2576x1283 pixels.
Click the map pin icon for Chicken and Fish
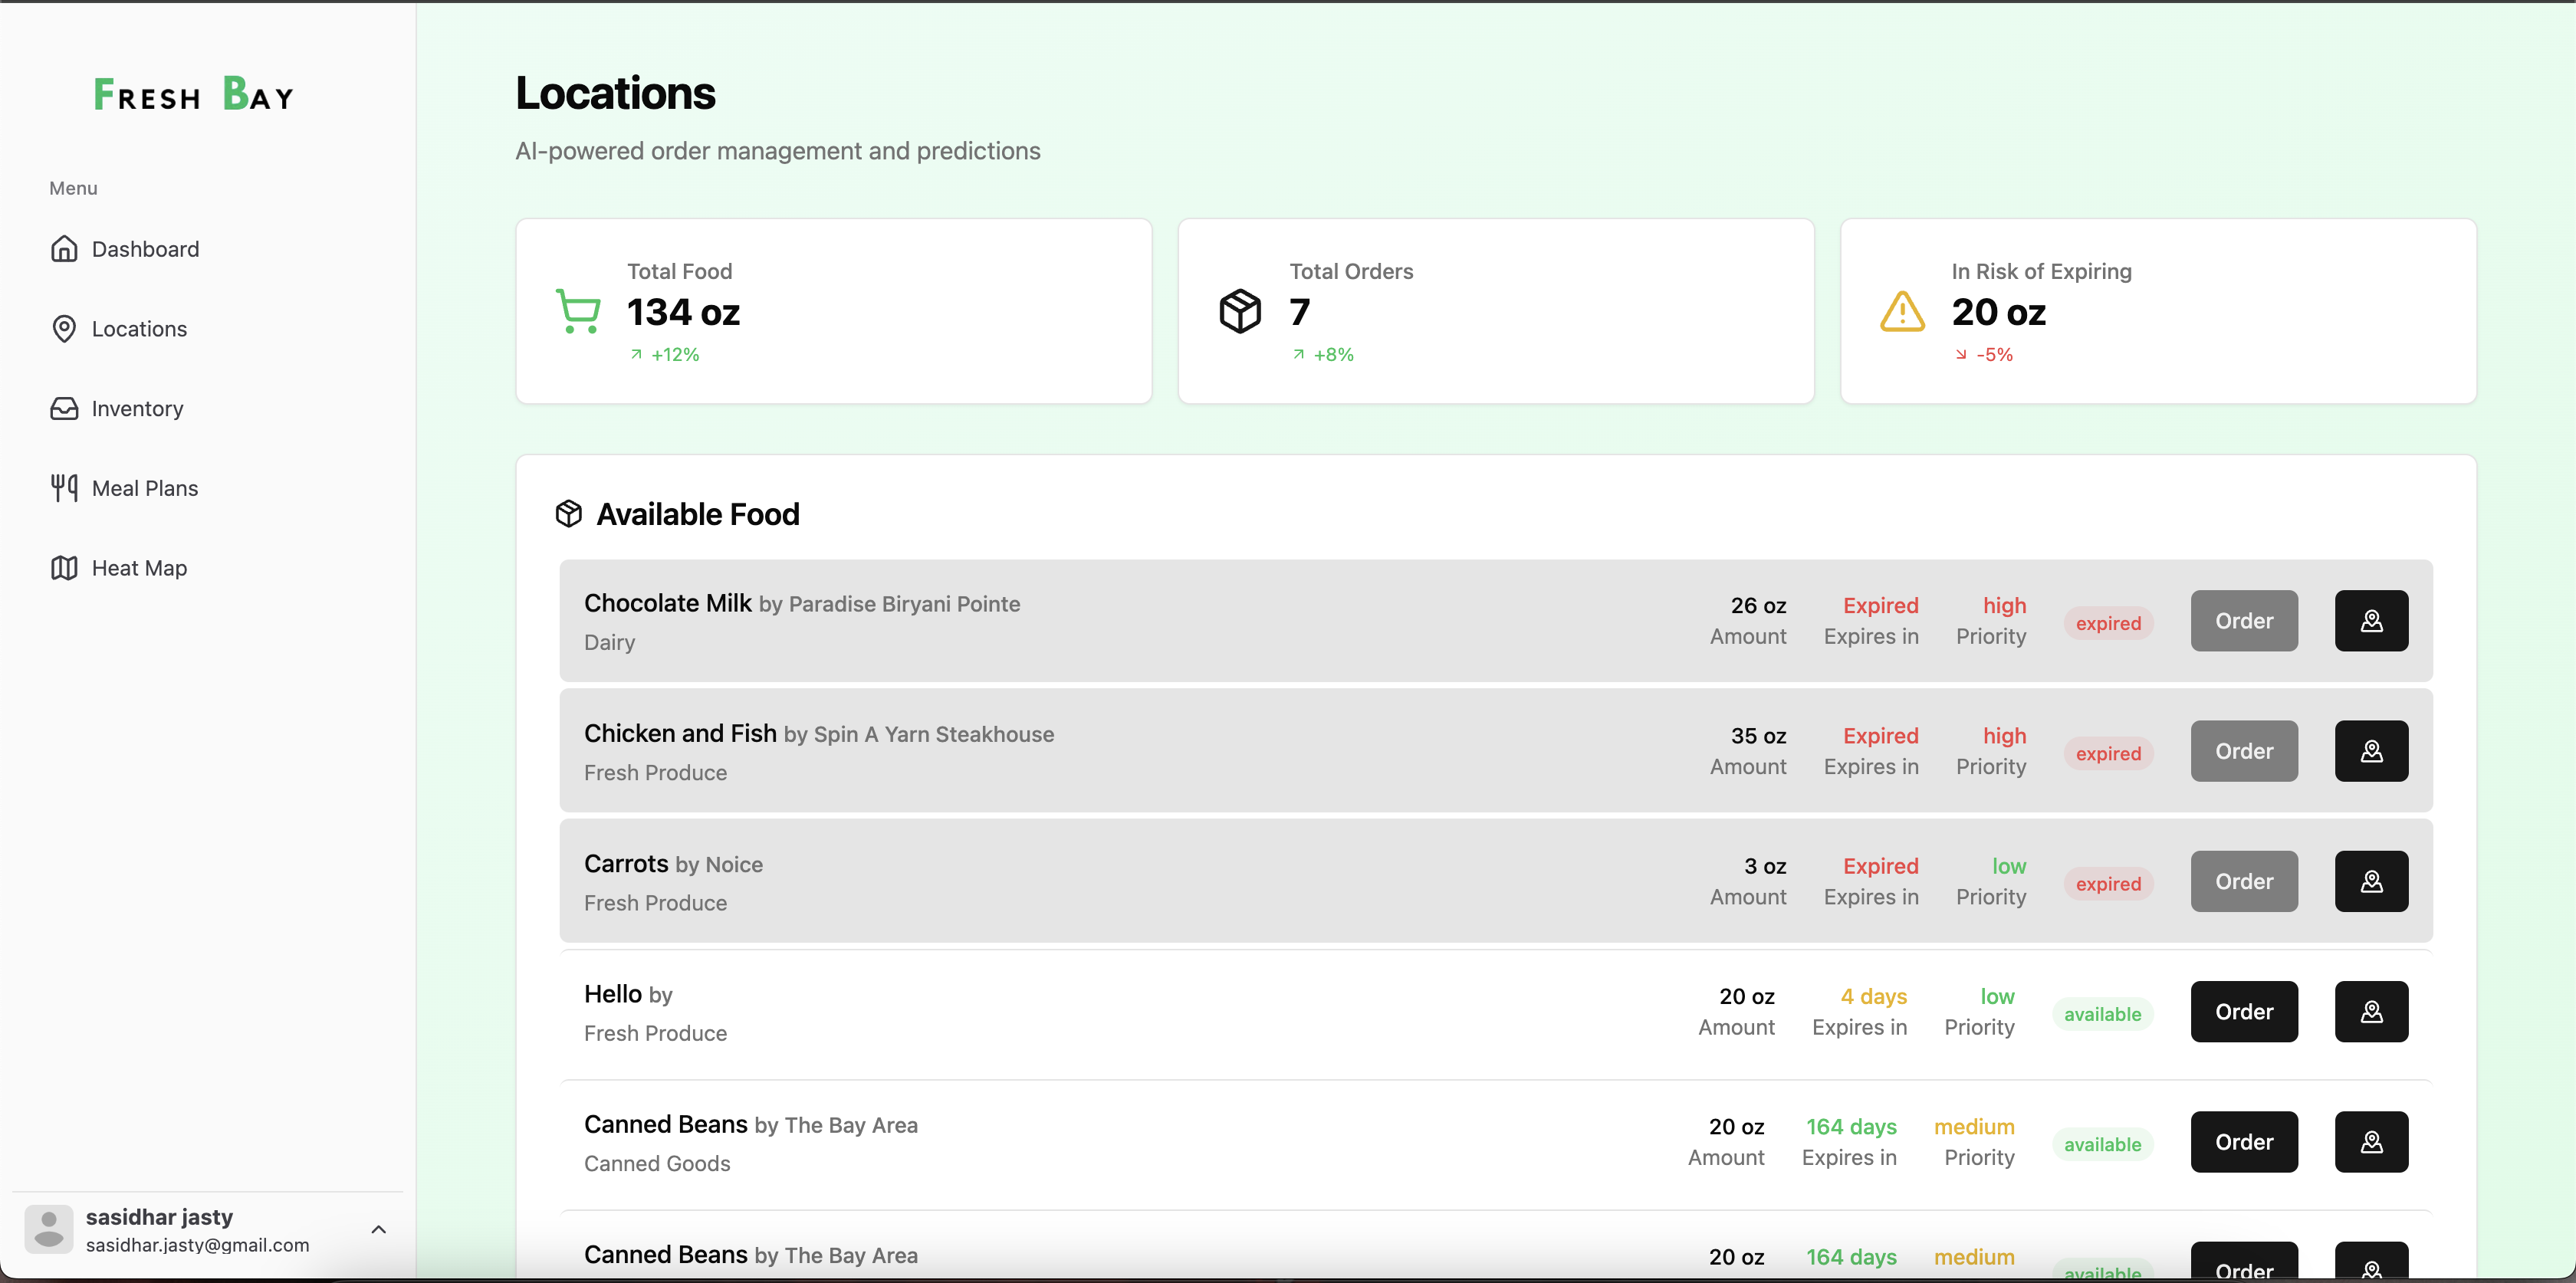coord(2371,751)
